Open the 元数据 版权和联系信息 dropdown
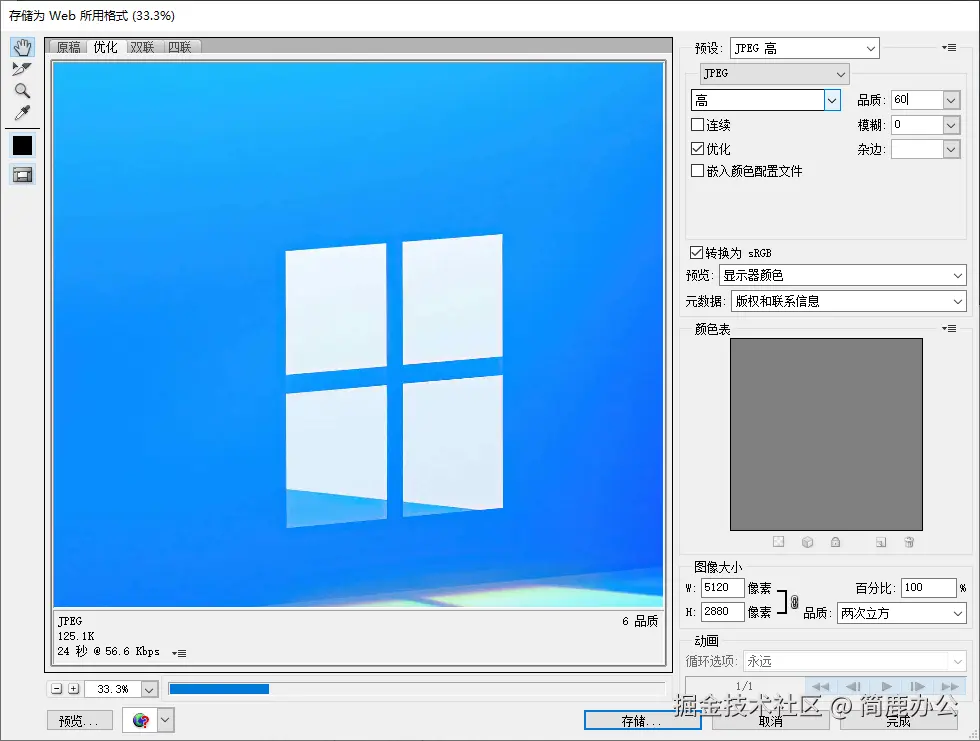This screenshot has width=980, height=741. click(x=849, y=301)
